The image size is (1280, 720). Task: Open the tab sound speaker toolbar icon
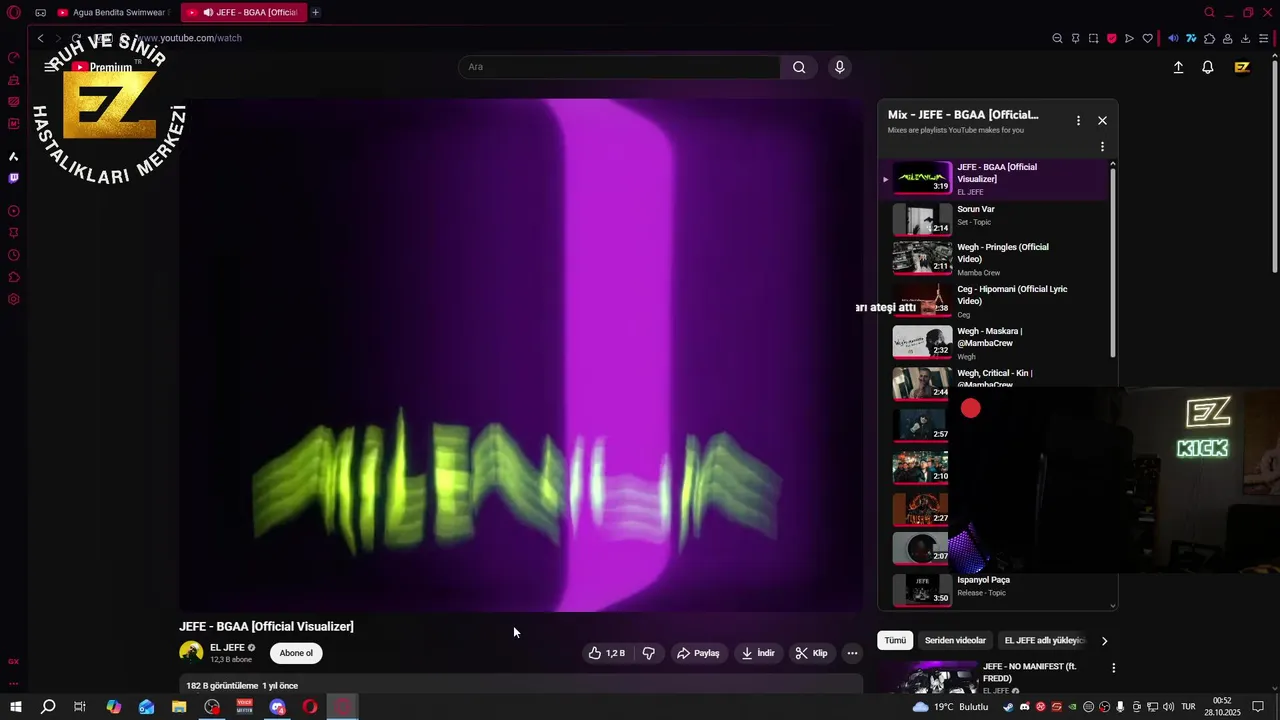pos(1173,38)
